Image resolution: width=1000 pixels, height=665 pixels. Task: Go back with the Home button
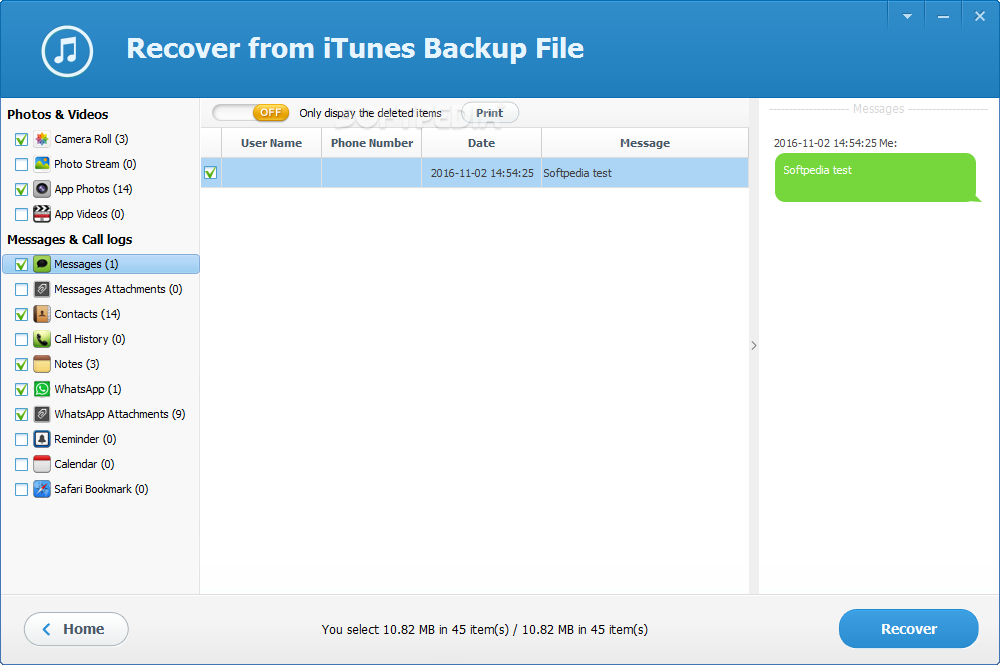76,629
